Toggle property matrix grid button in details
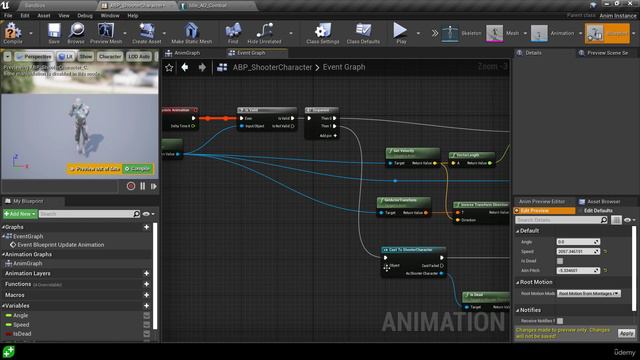 point(616,220)
